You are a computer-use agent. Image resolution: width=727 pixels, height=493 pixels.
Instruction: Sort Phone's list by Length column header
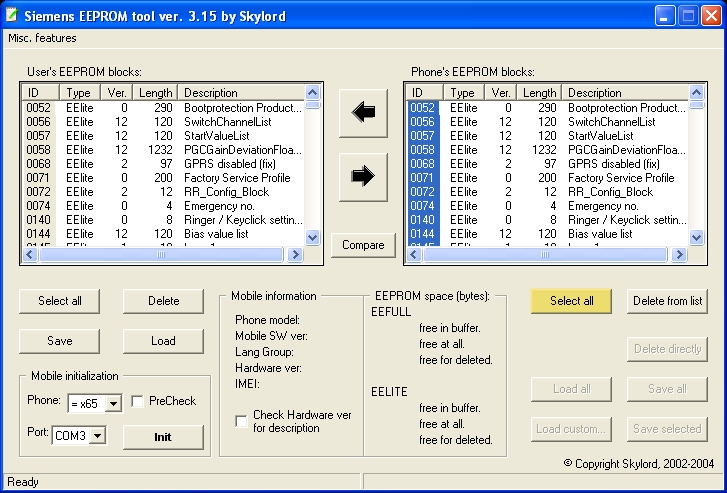[x=540, y=93]
